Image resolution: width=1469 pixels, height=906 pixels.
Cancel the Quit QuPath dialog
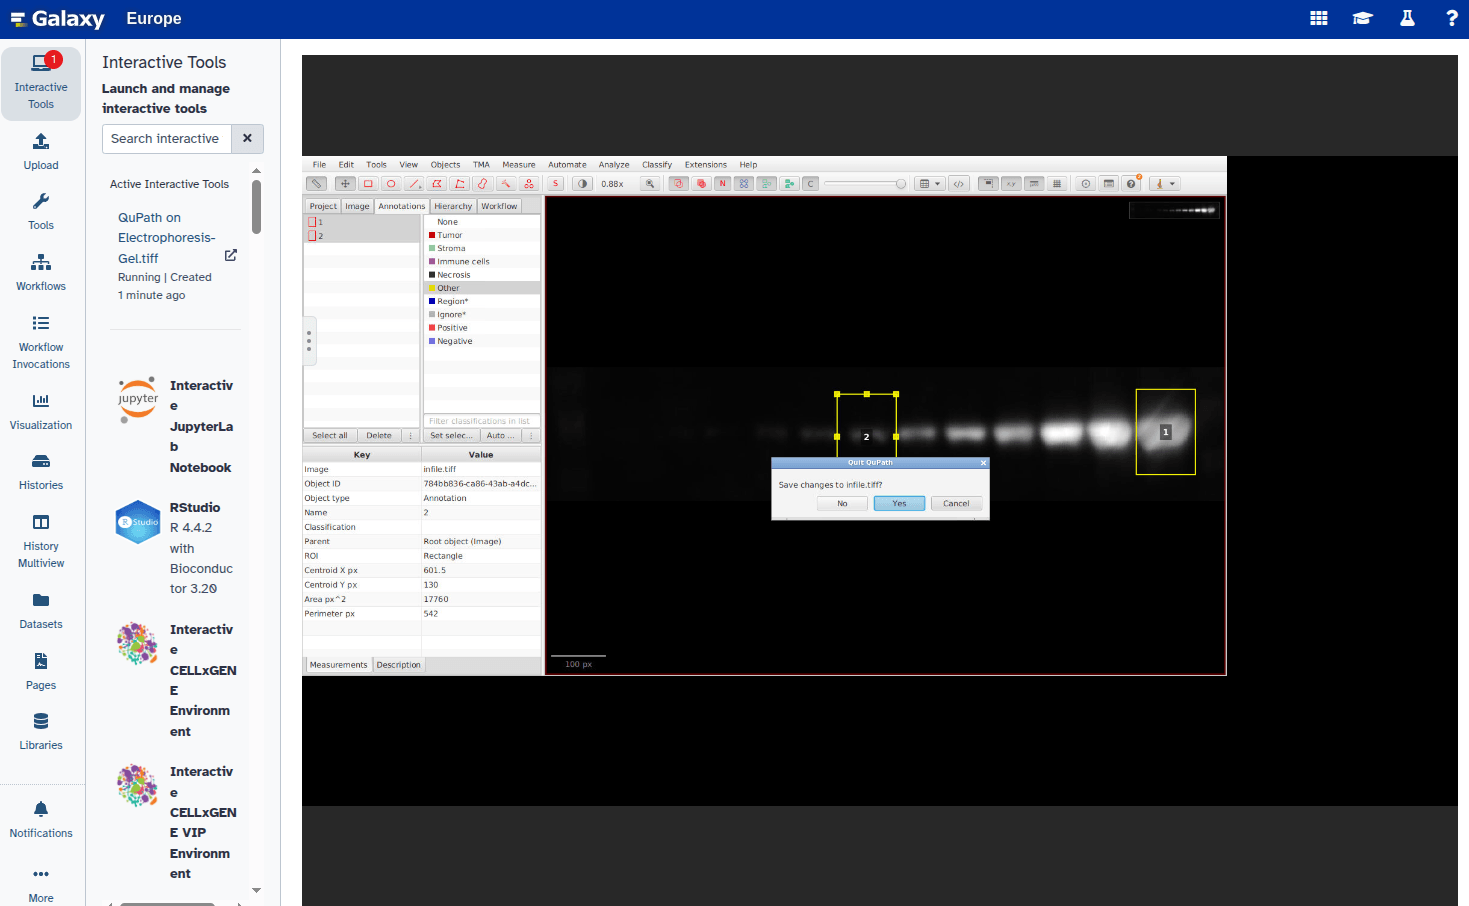956,503
